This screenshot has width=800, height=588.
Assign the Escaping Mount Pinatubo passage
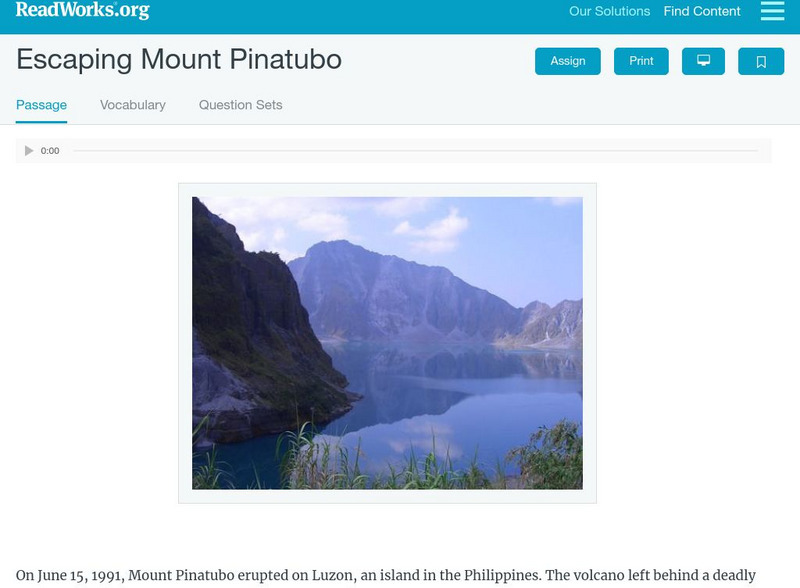click(x=568, y=61)
